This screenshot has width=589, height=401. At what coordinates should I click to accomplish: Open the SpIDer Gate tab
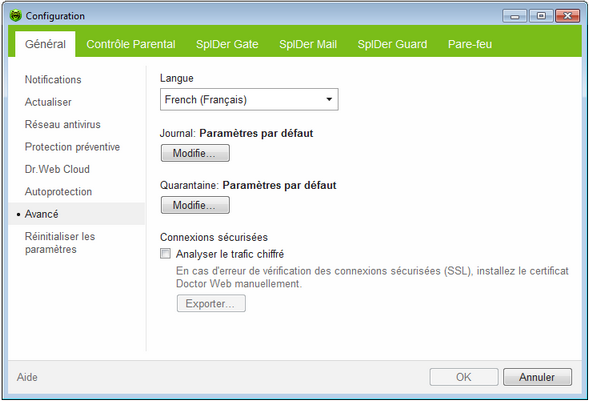227,44
